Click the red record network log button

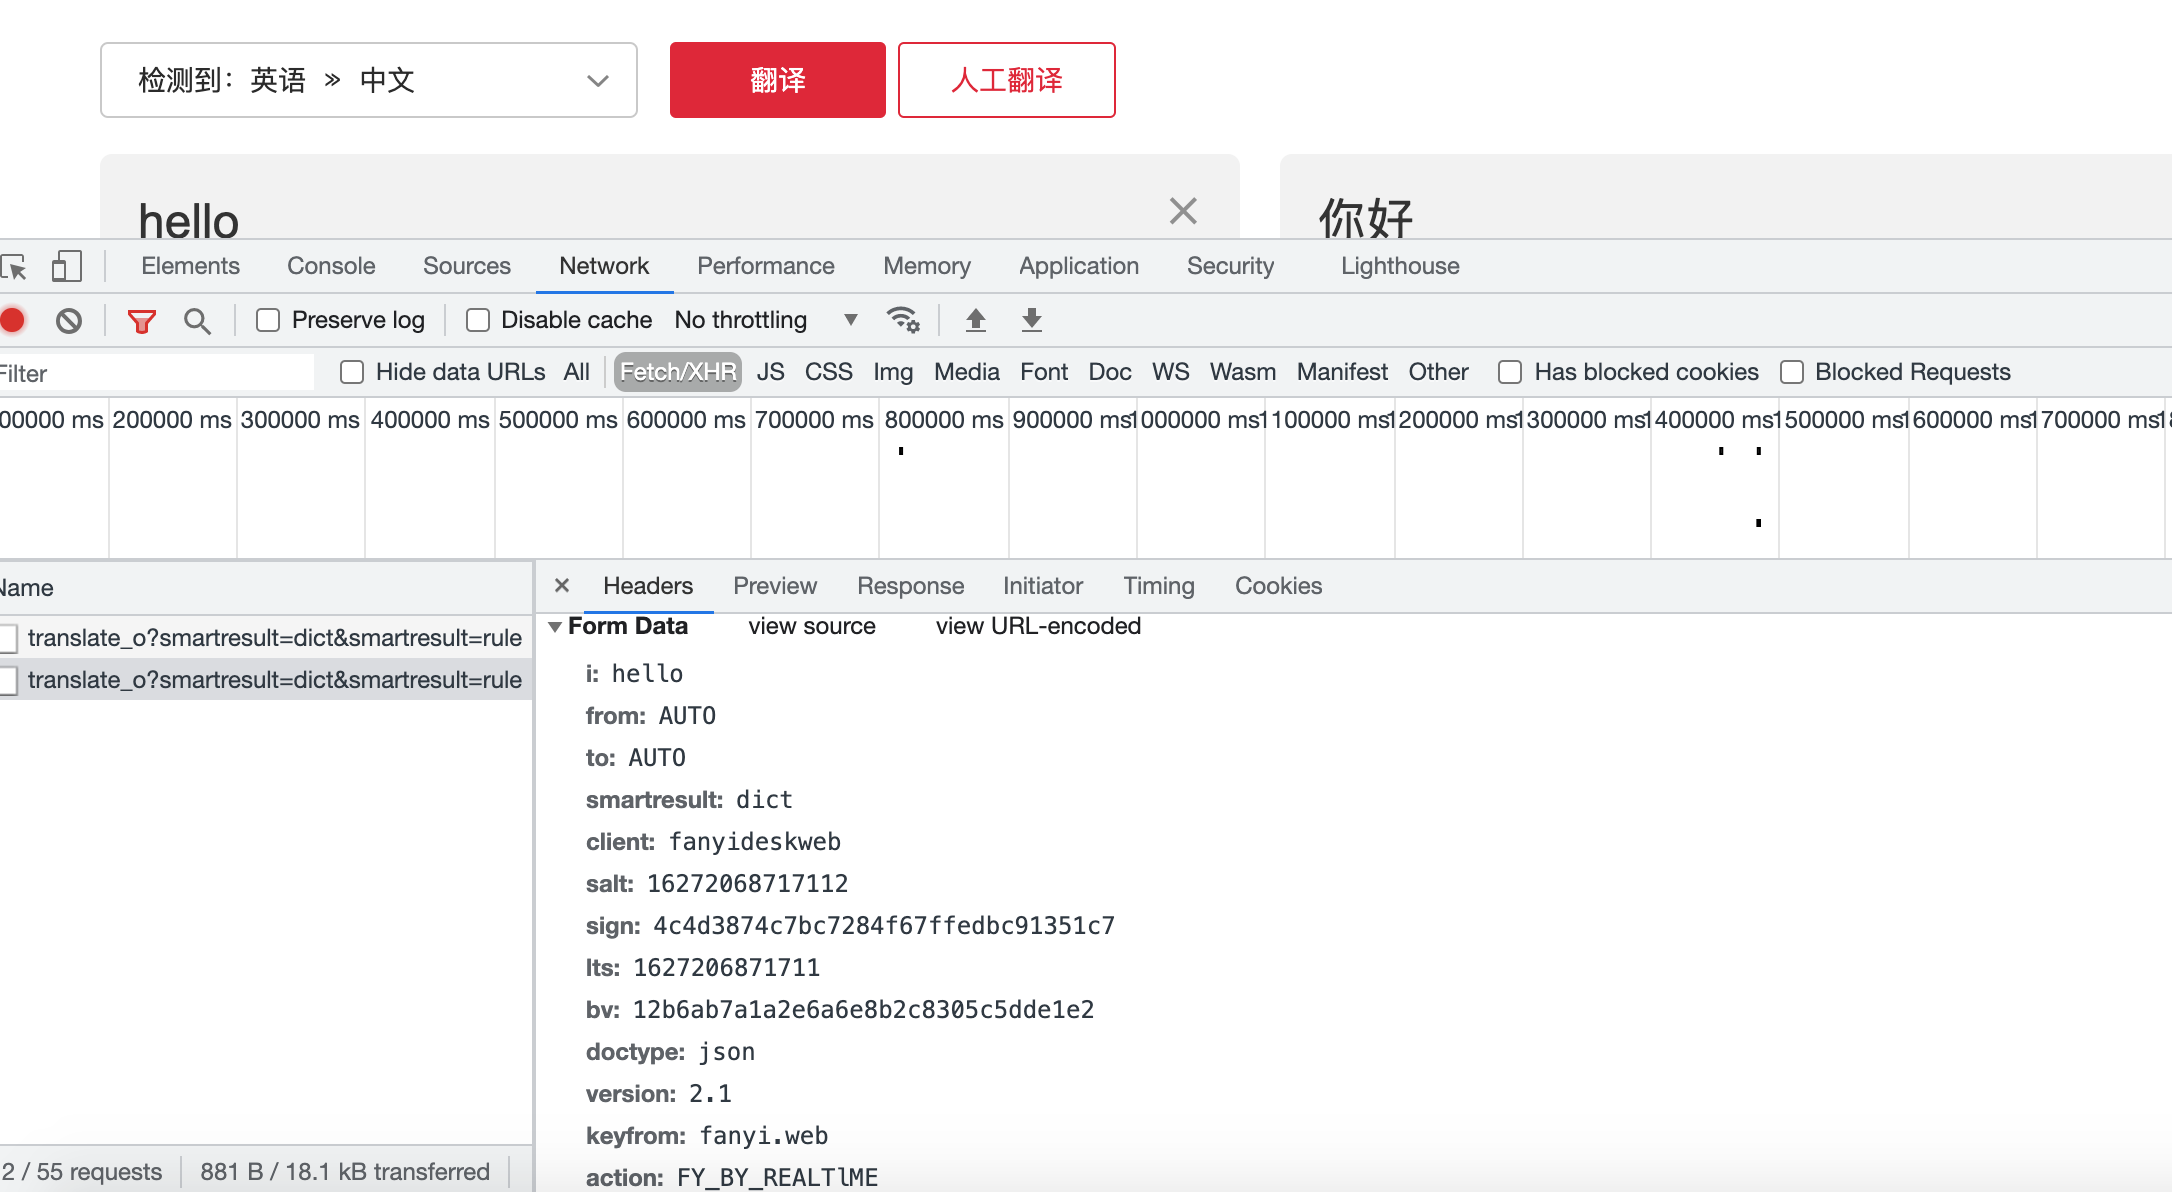13,320
